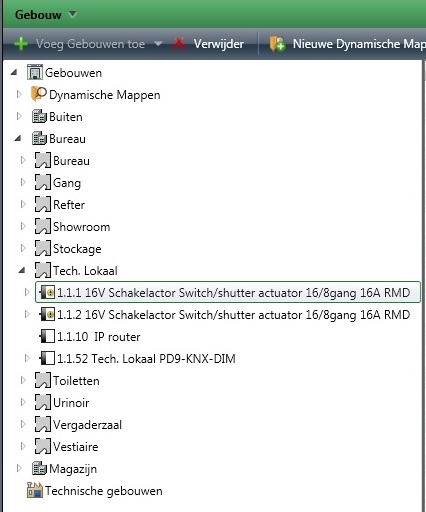This screenshot has height=512, width=426.
Task: Expand the Bureau room node
Action: click(23, 160)
